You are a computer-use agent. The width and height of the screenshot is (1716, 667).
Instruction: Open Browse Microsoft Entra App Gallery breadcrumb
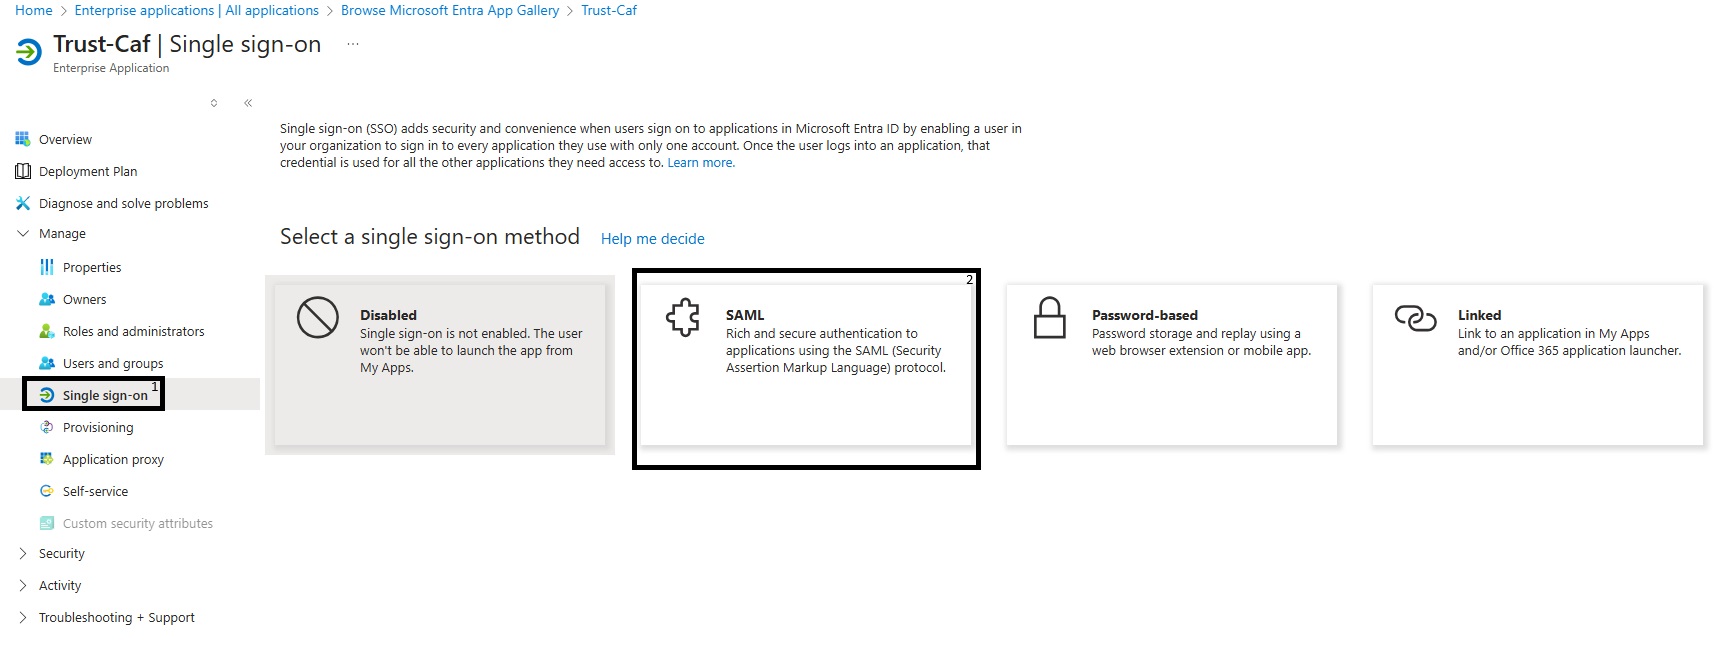pyautogui.click(x=450, y=10)
